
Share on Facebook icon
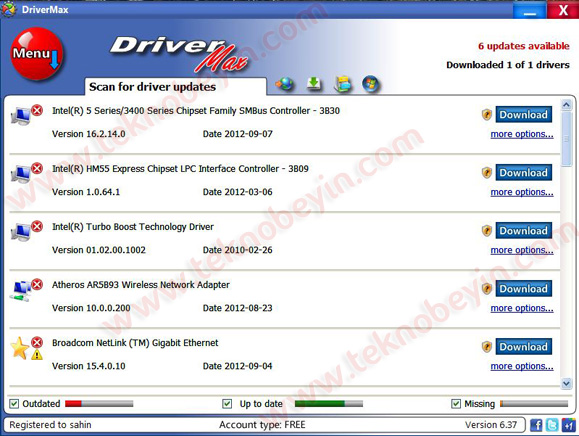click(x=536, y=425)
